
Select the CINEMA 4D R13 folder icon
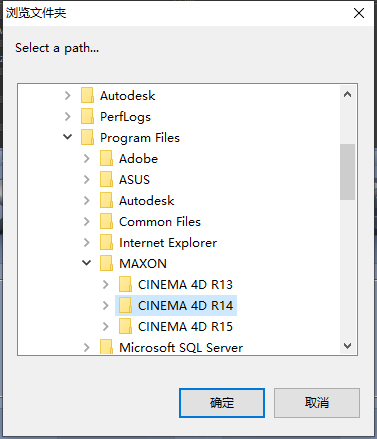pos(125,284)
